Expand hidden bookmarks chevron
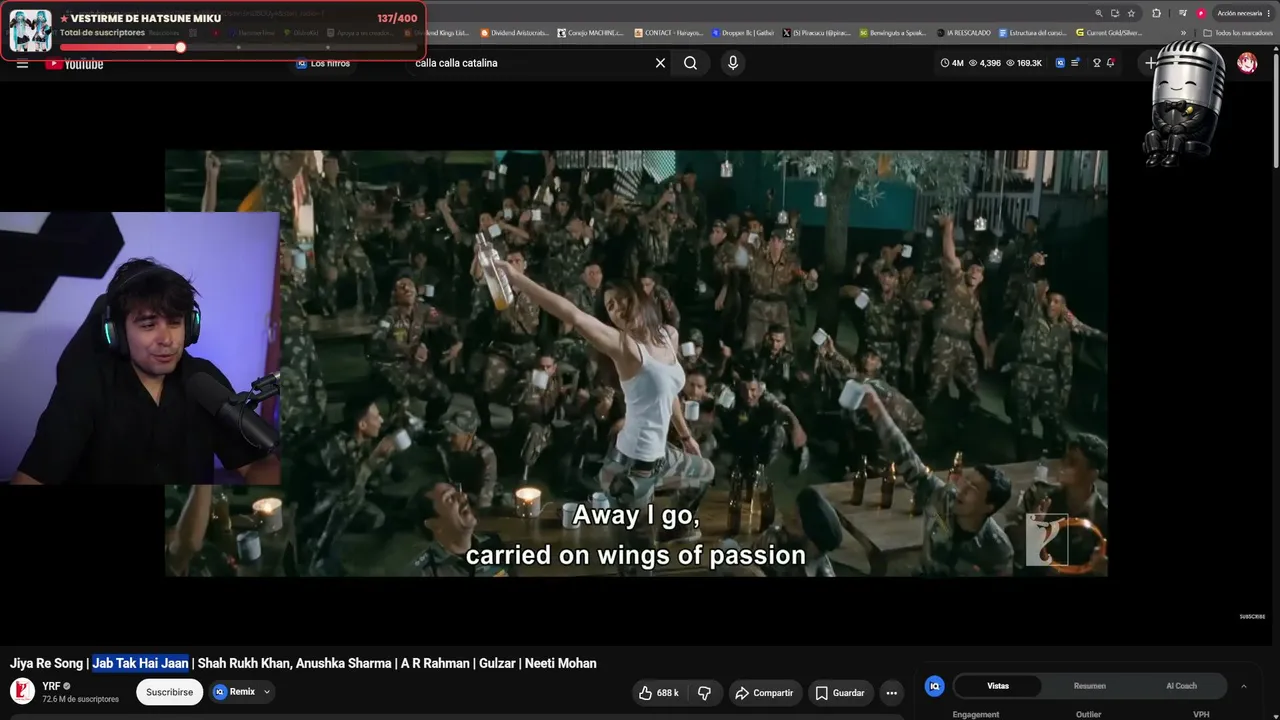1280x720 pixels. tap(1184, 33)
